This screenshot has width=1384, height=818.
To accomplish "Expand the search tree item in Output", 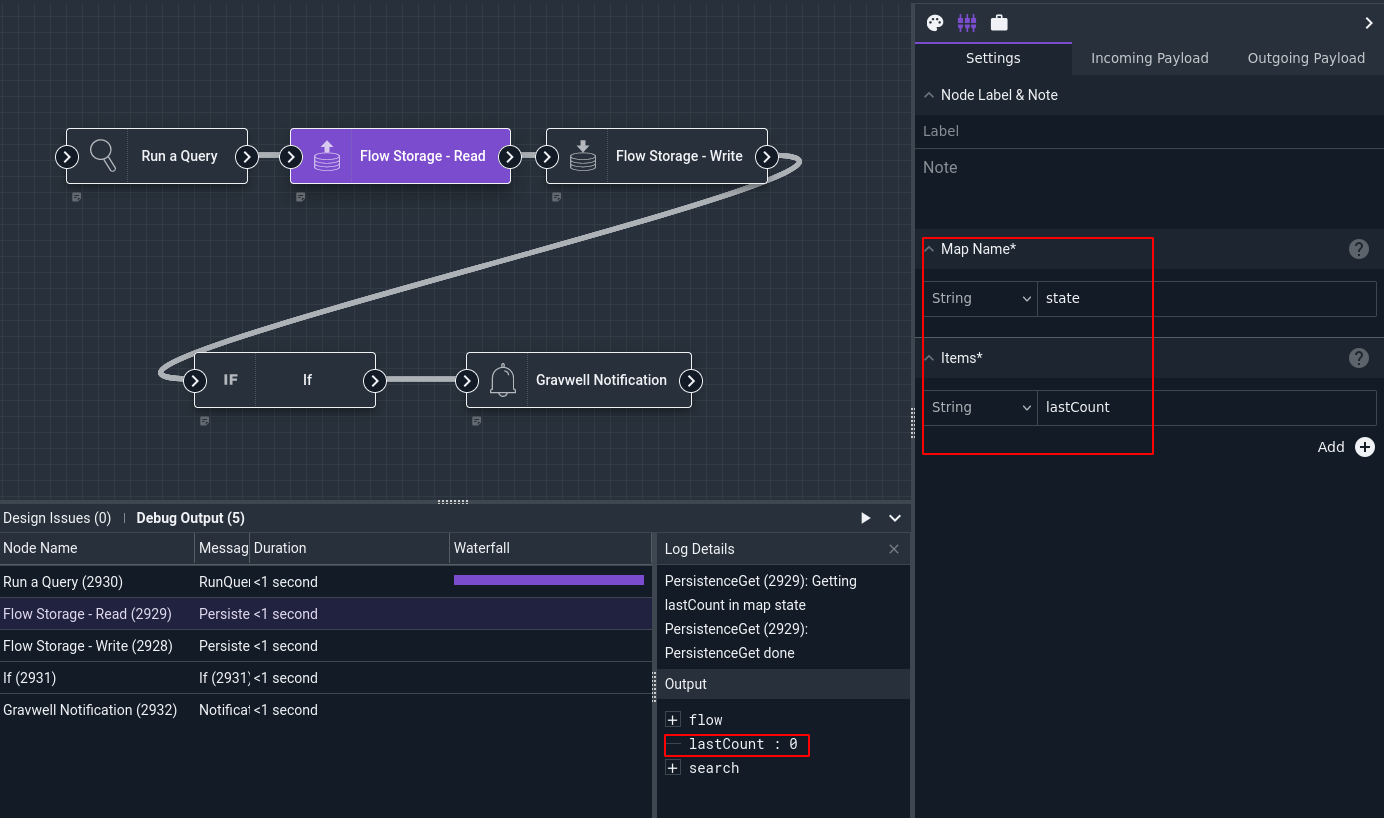I will 673,768.
